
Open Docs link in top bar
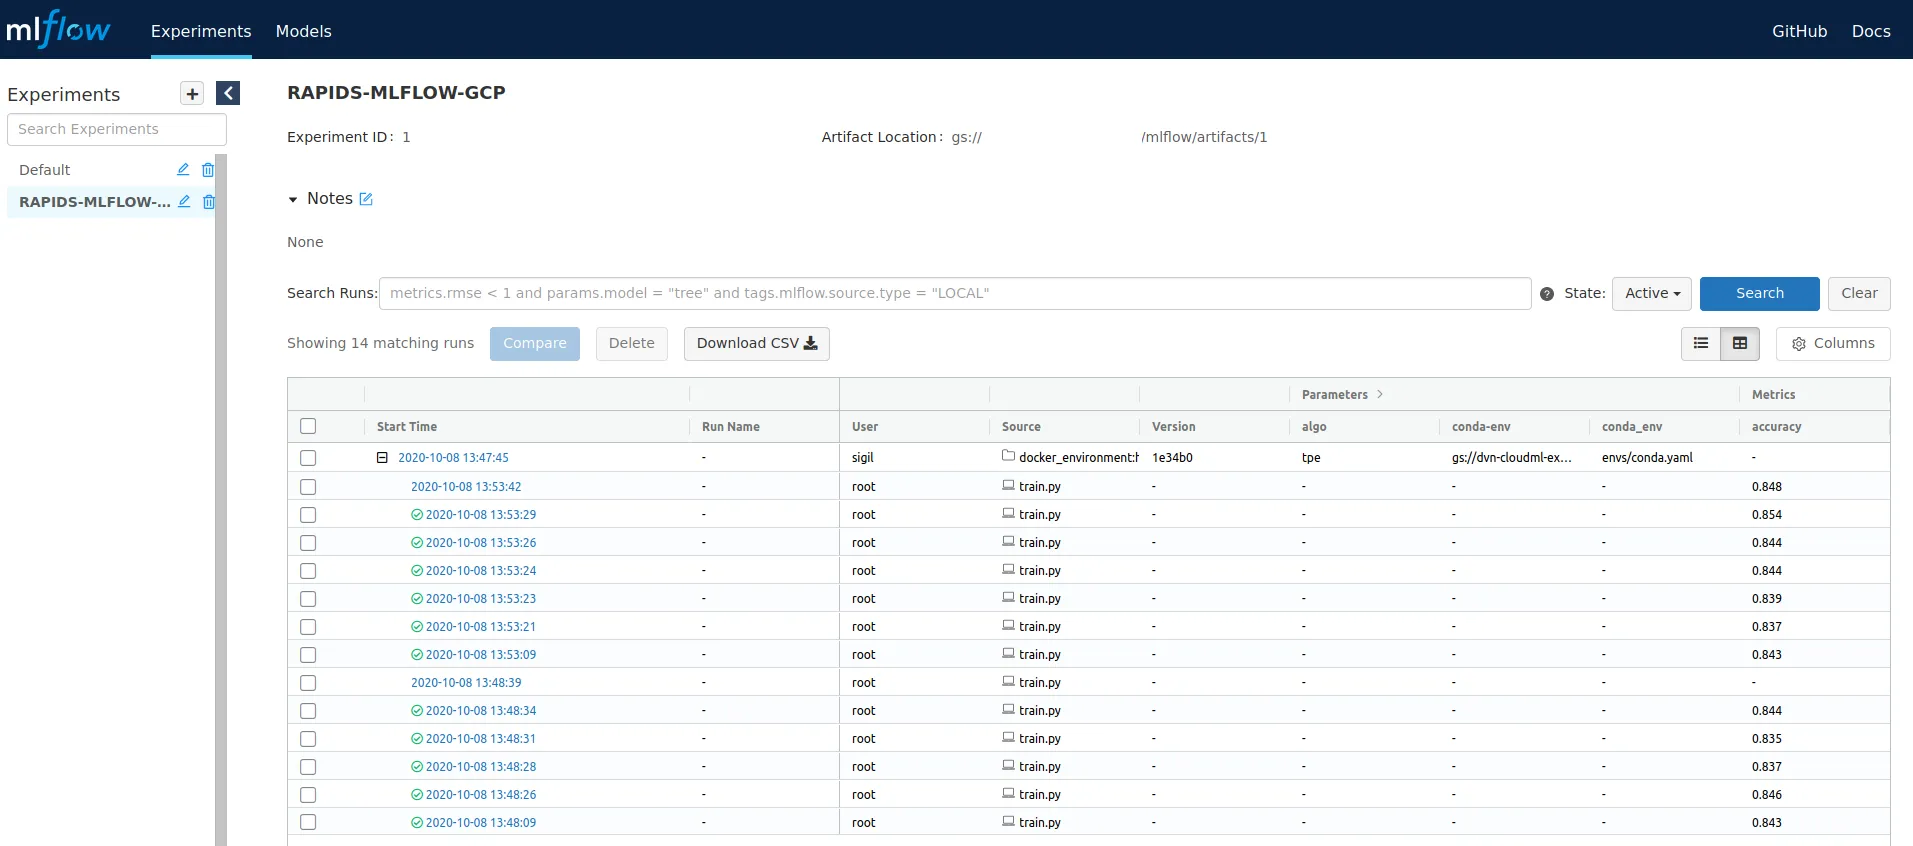pos(1871,31)
